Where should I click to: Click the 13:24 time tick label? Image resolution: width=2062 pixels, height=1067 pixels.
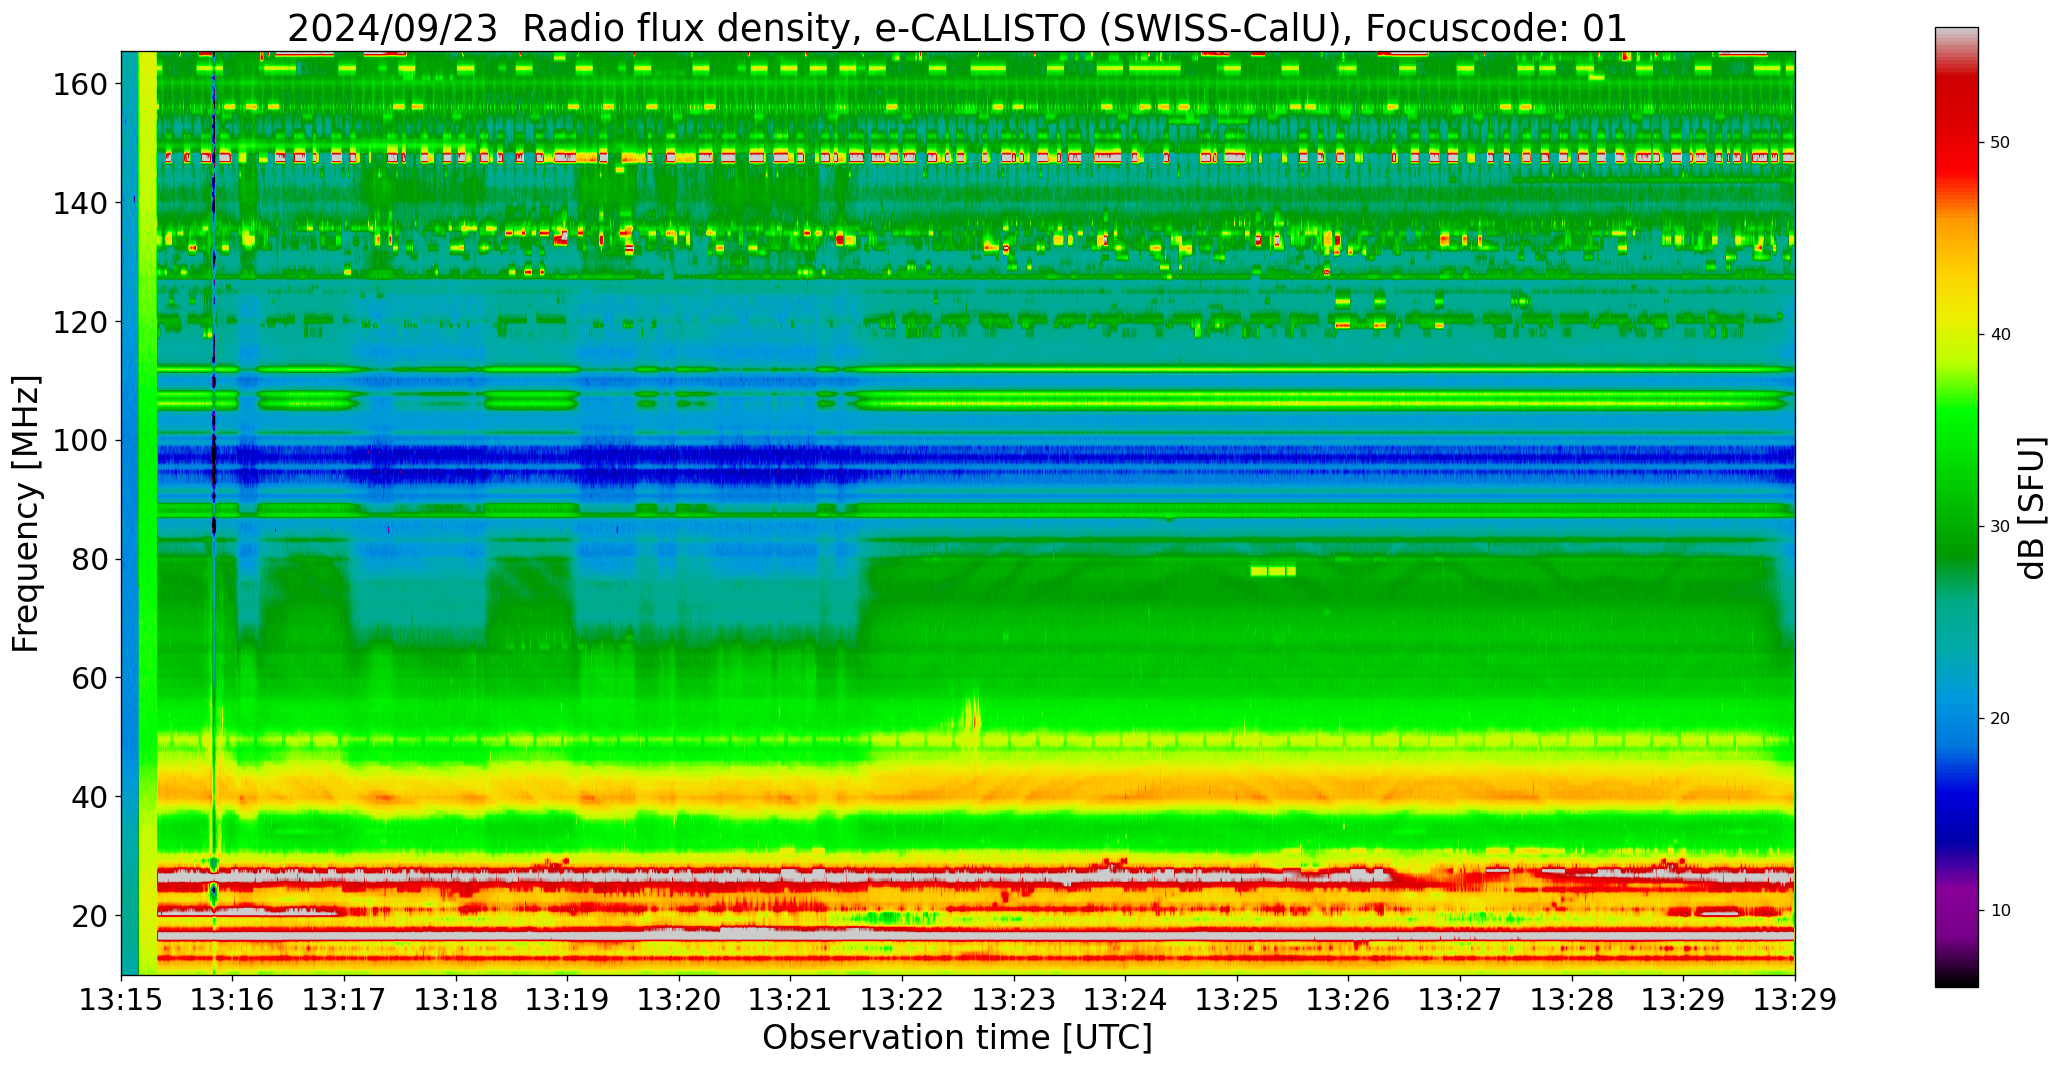[x=1126, y=1000]
